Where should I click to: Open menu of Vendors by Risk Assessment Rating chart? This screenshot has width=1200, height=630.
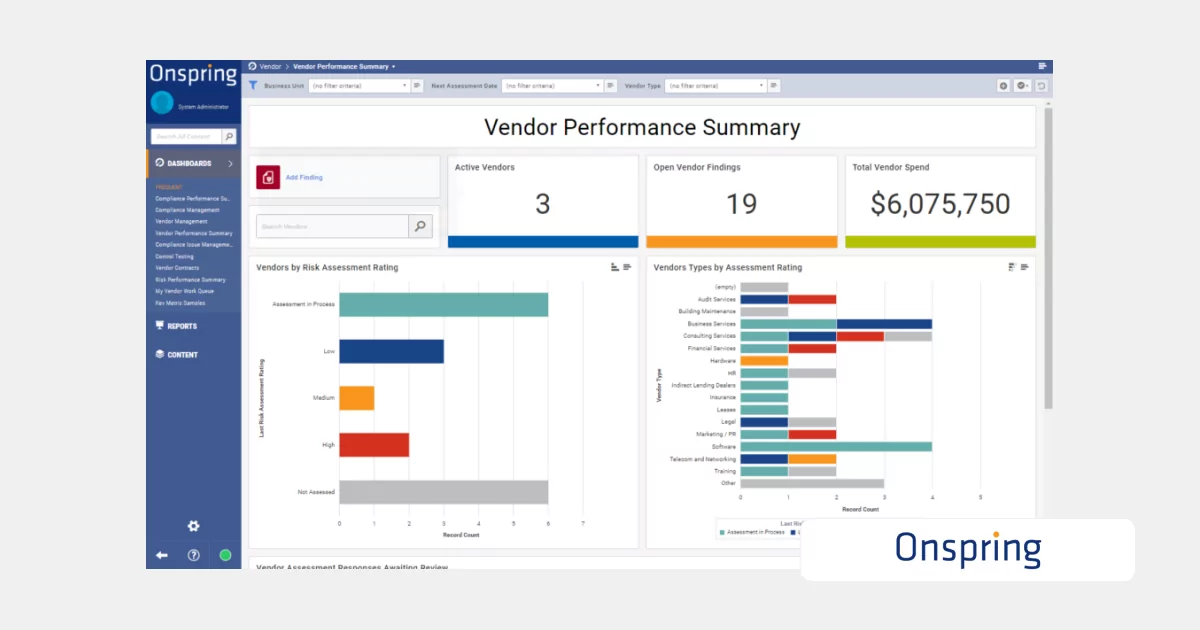point(627,267)
